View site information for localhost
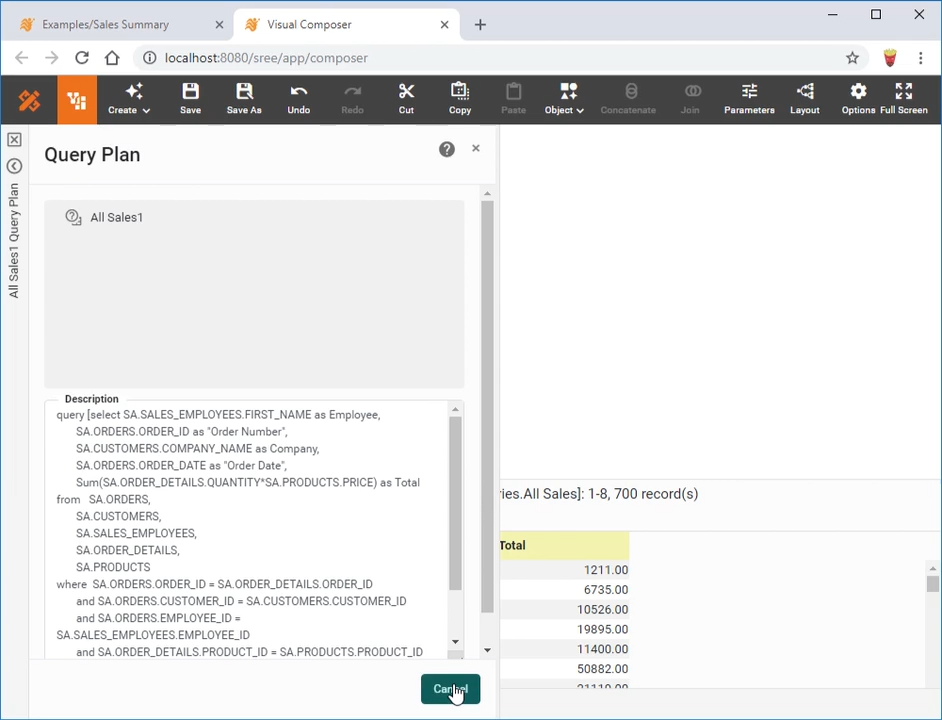Image resolution: width=942 pixels, height=720 pixels. tap(150, 58)
